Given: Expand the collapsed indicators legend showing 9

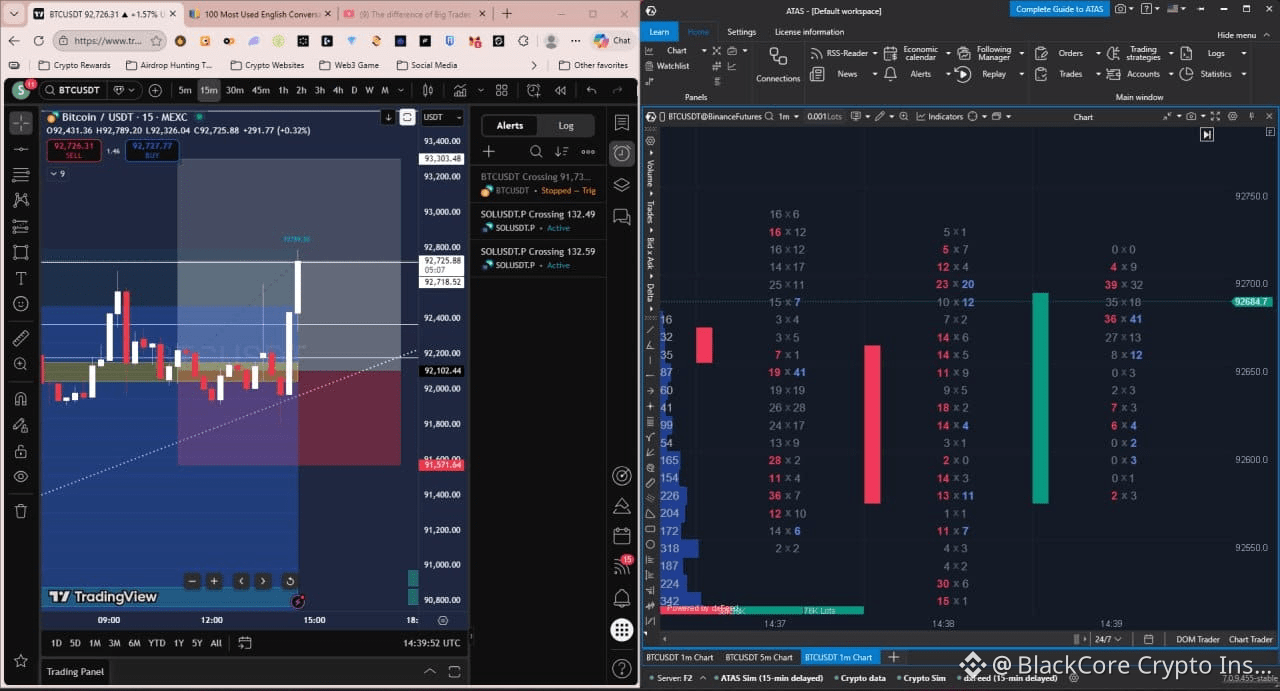Looking at the screenshot, I should point(57,174).
